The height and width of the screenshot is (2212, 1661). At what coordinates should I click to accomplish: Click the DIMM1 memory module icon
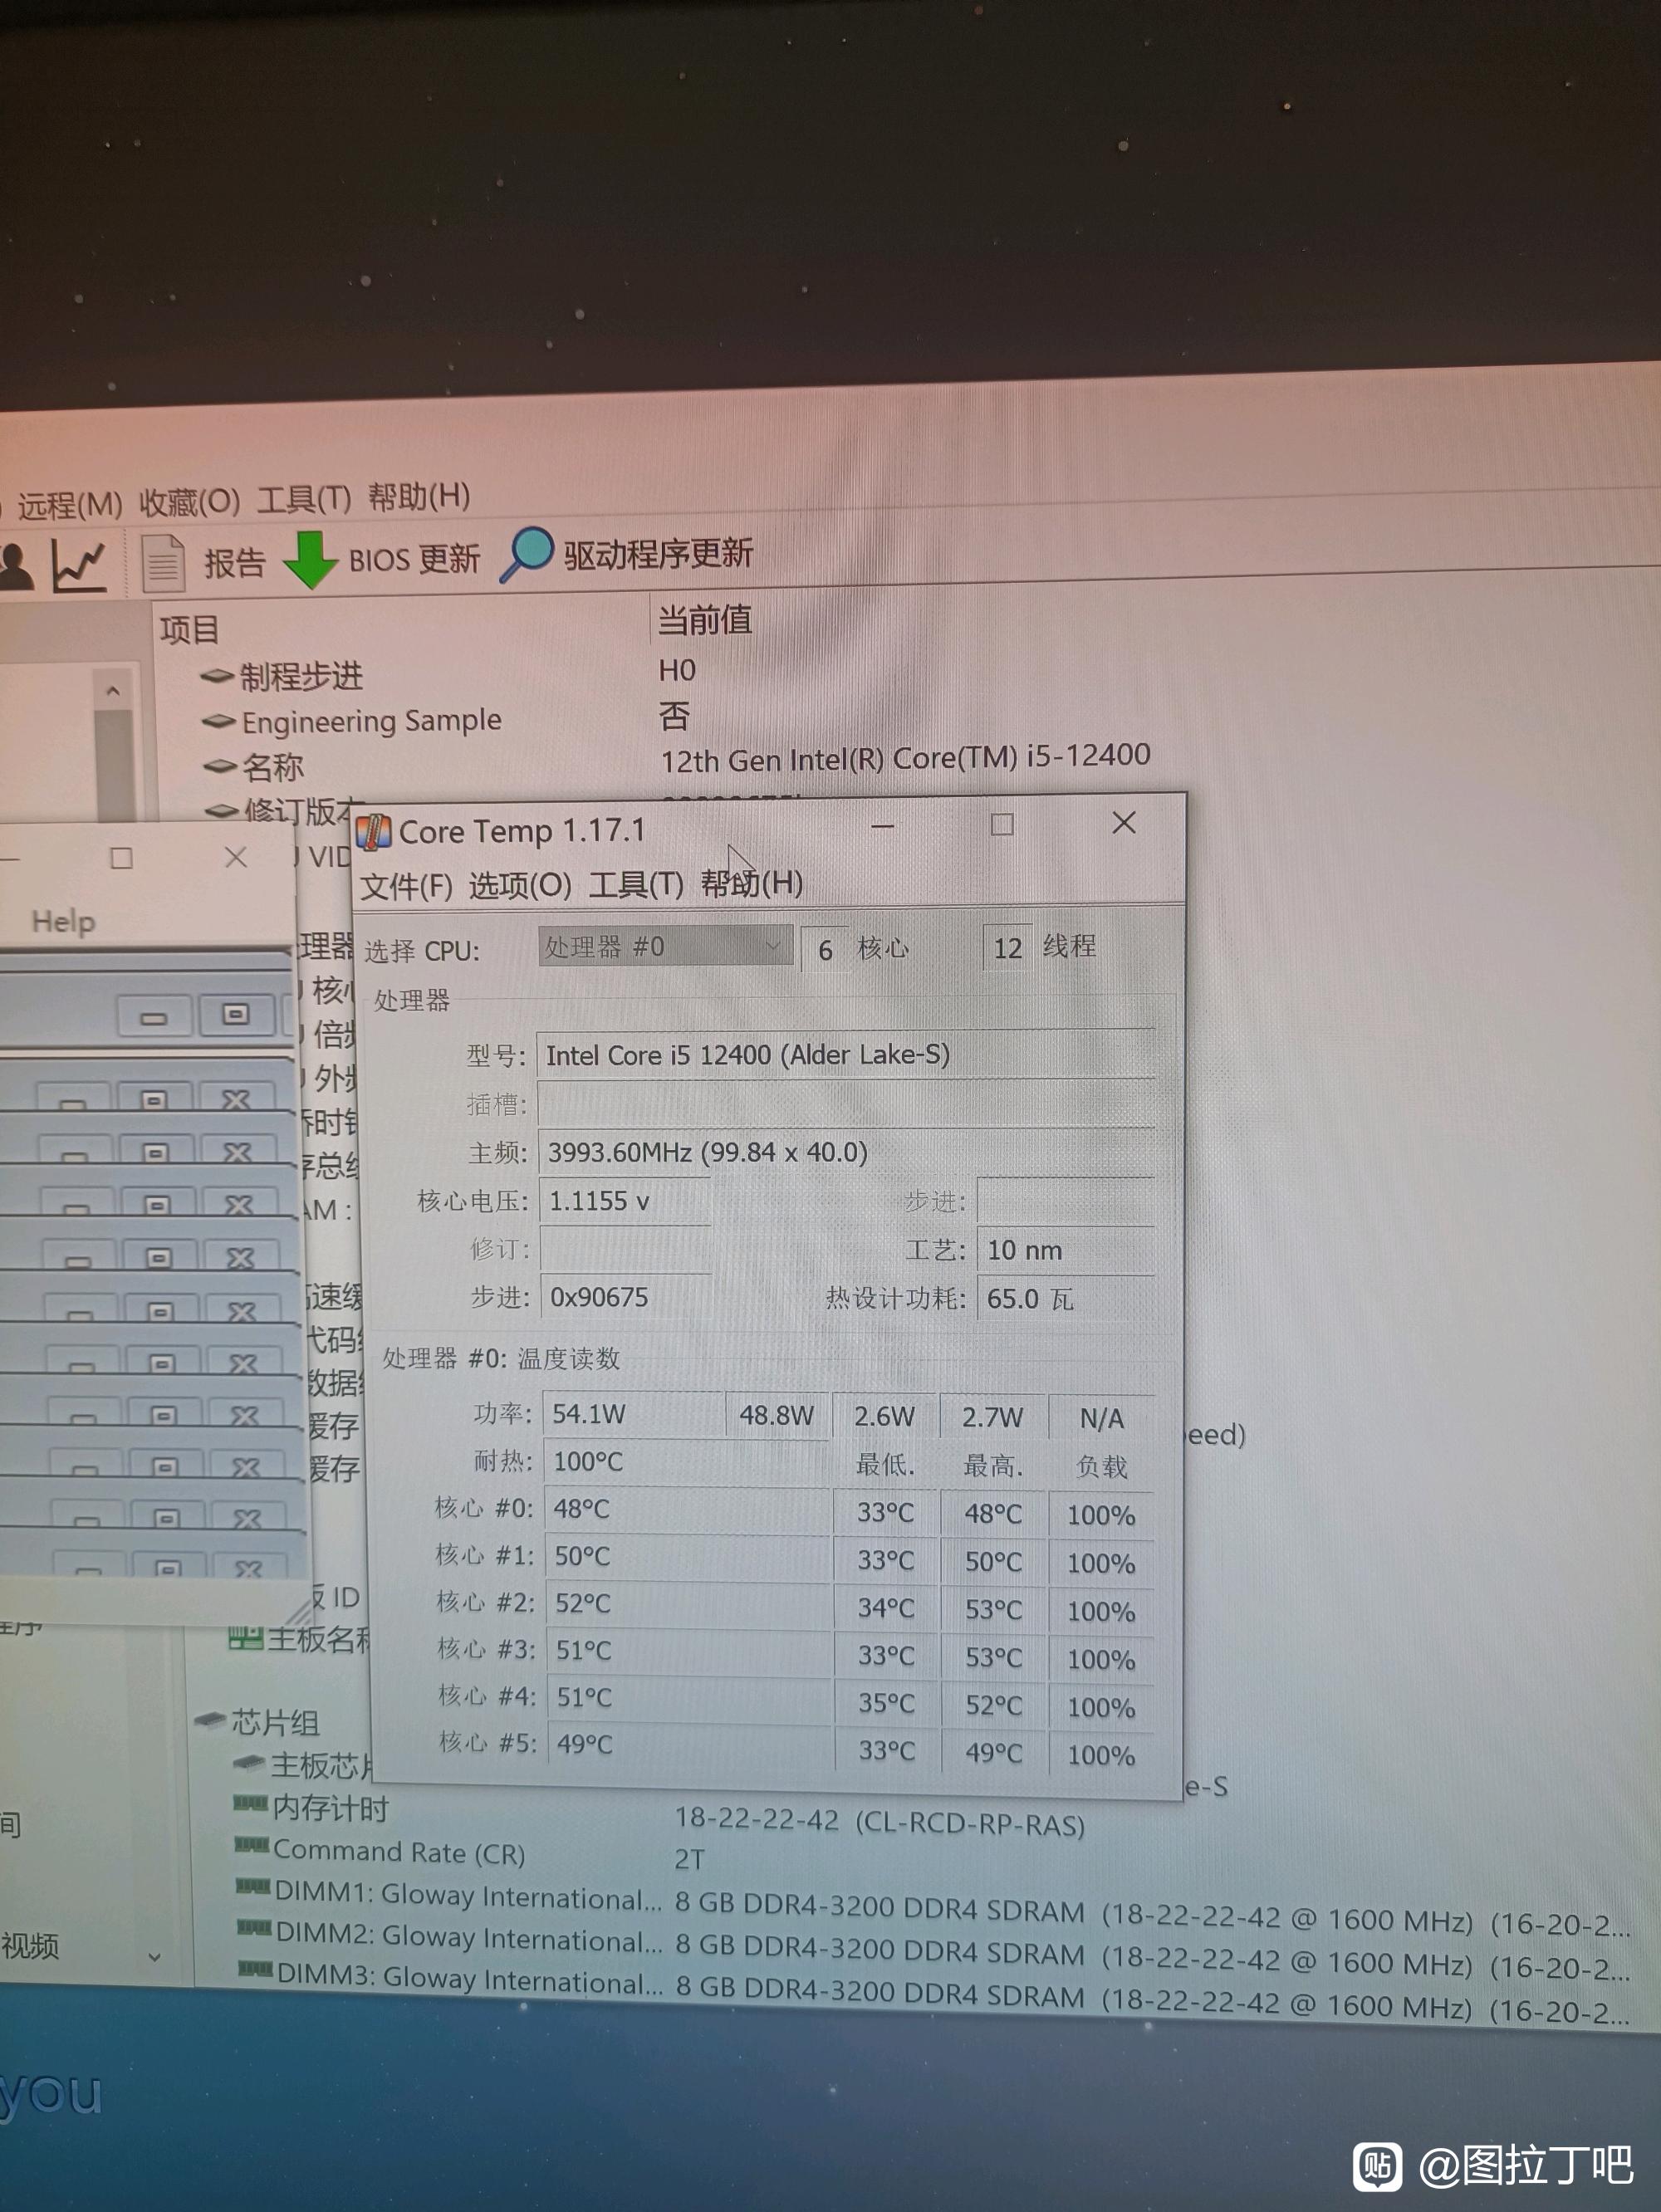click(253, 1887)
